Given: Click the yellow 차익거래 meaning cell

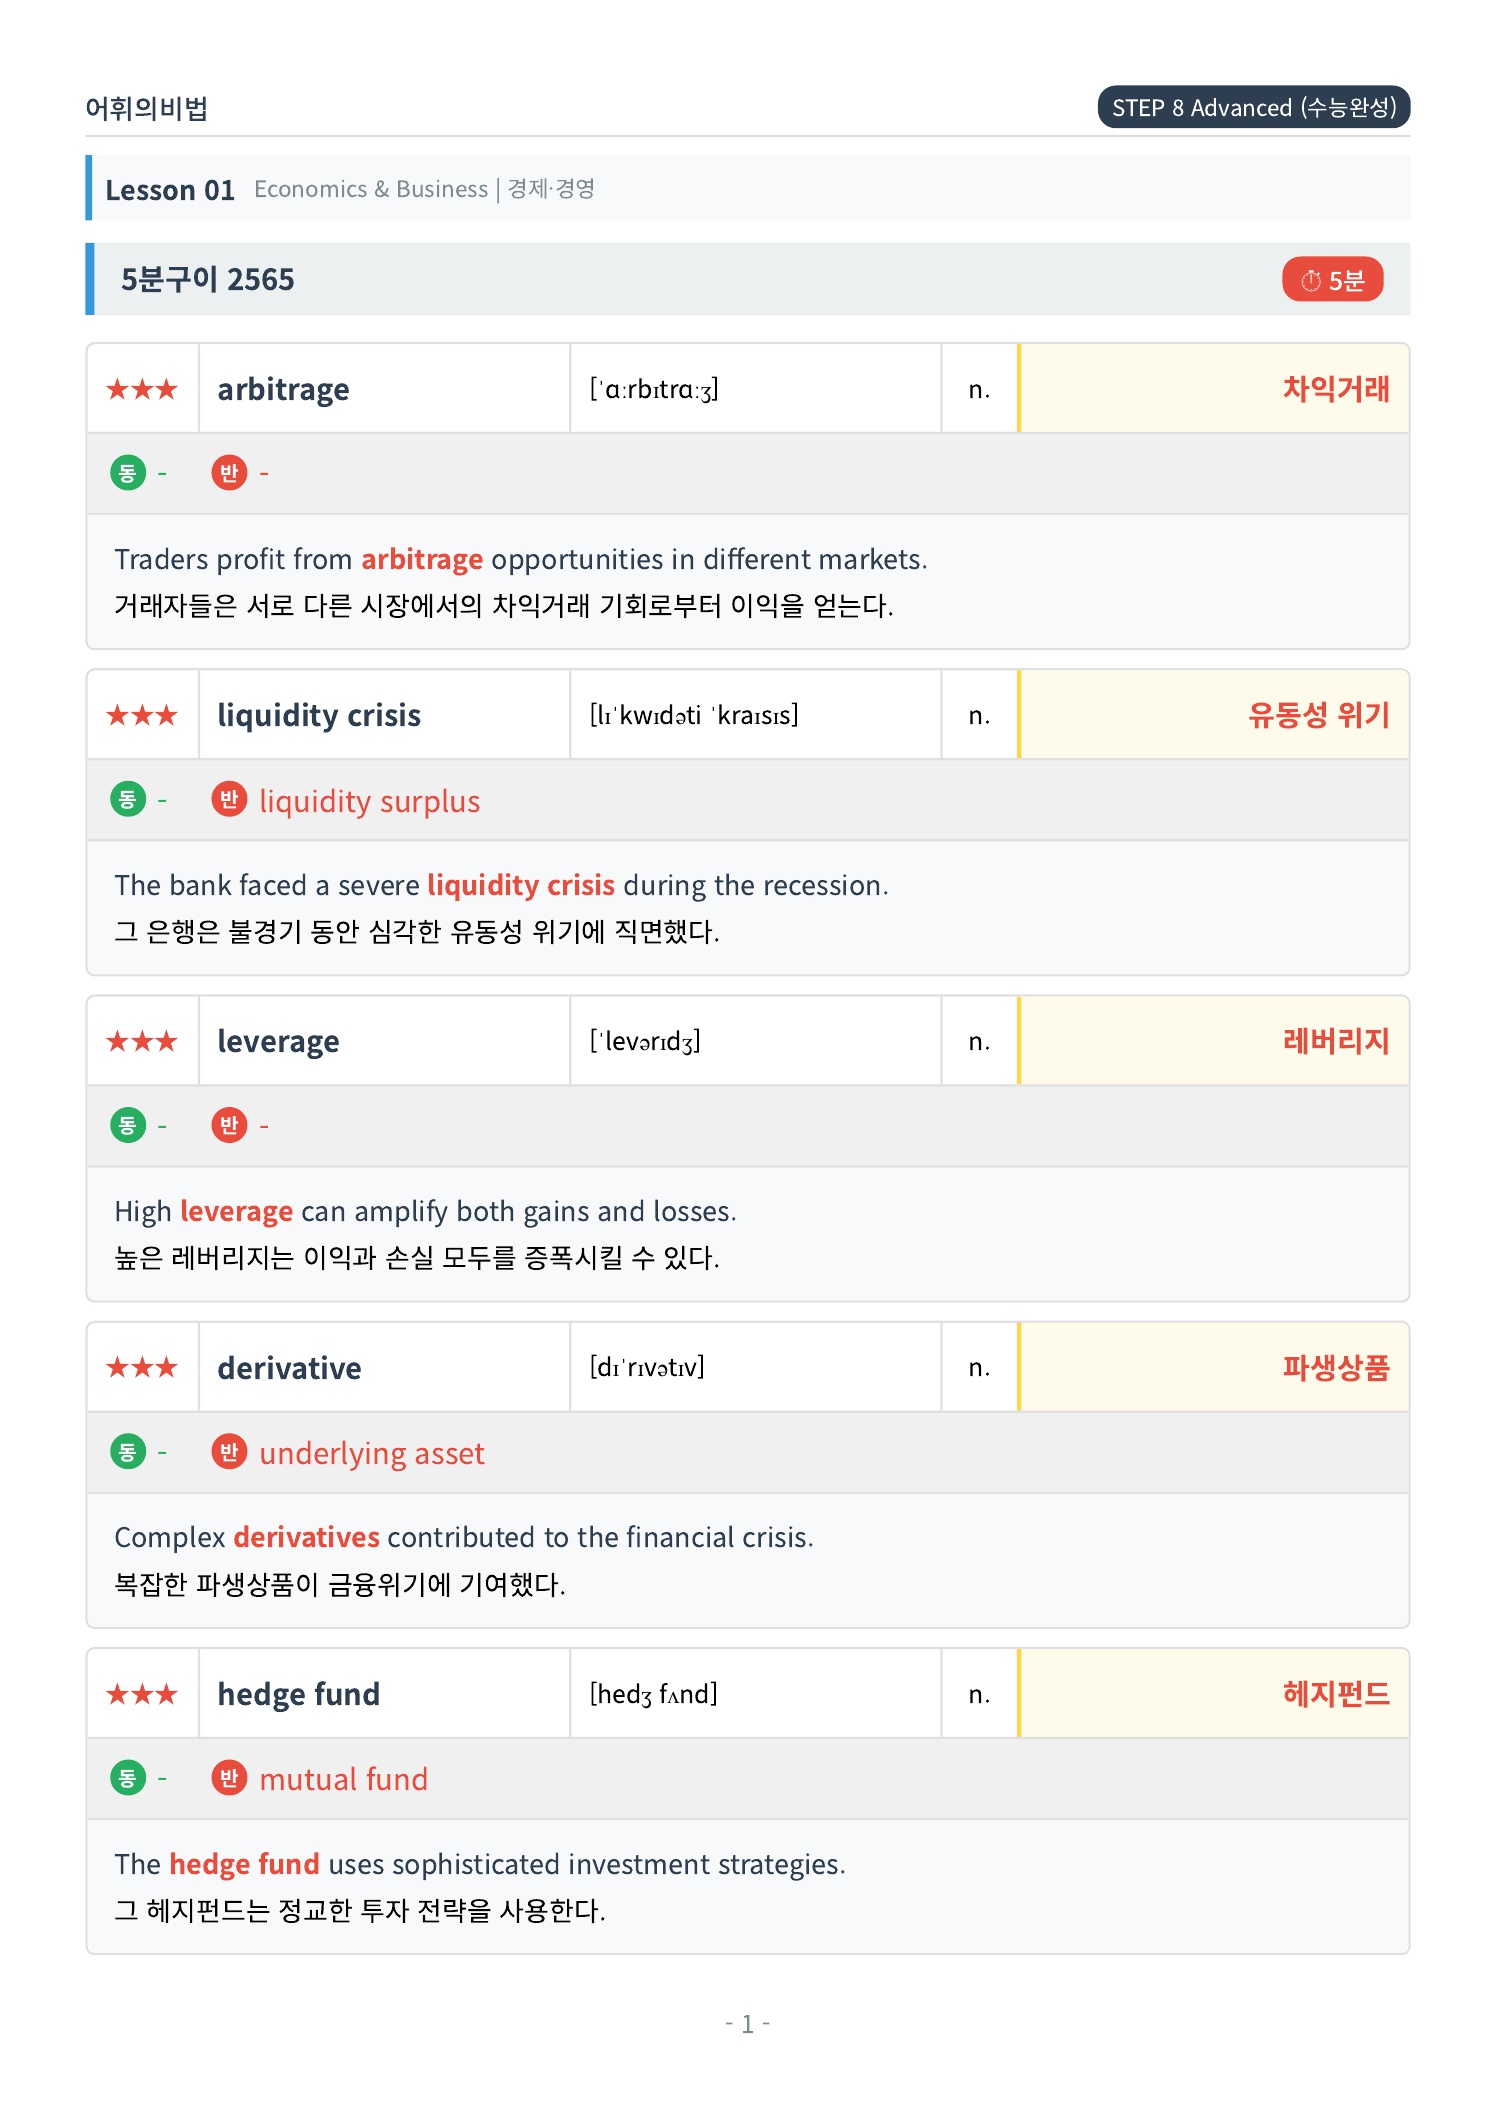Looking at the screenshot, I should click(x=1214, y=389).
